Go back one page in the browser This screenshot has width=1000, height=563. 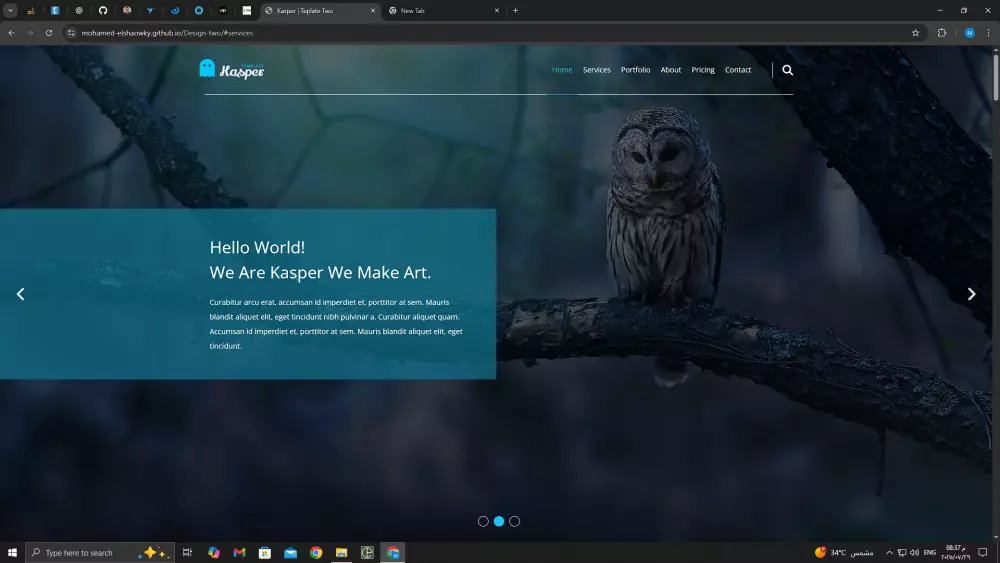tap(11, 33)
